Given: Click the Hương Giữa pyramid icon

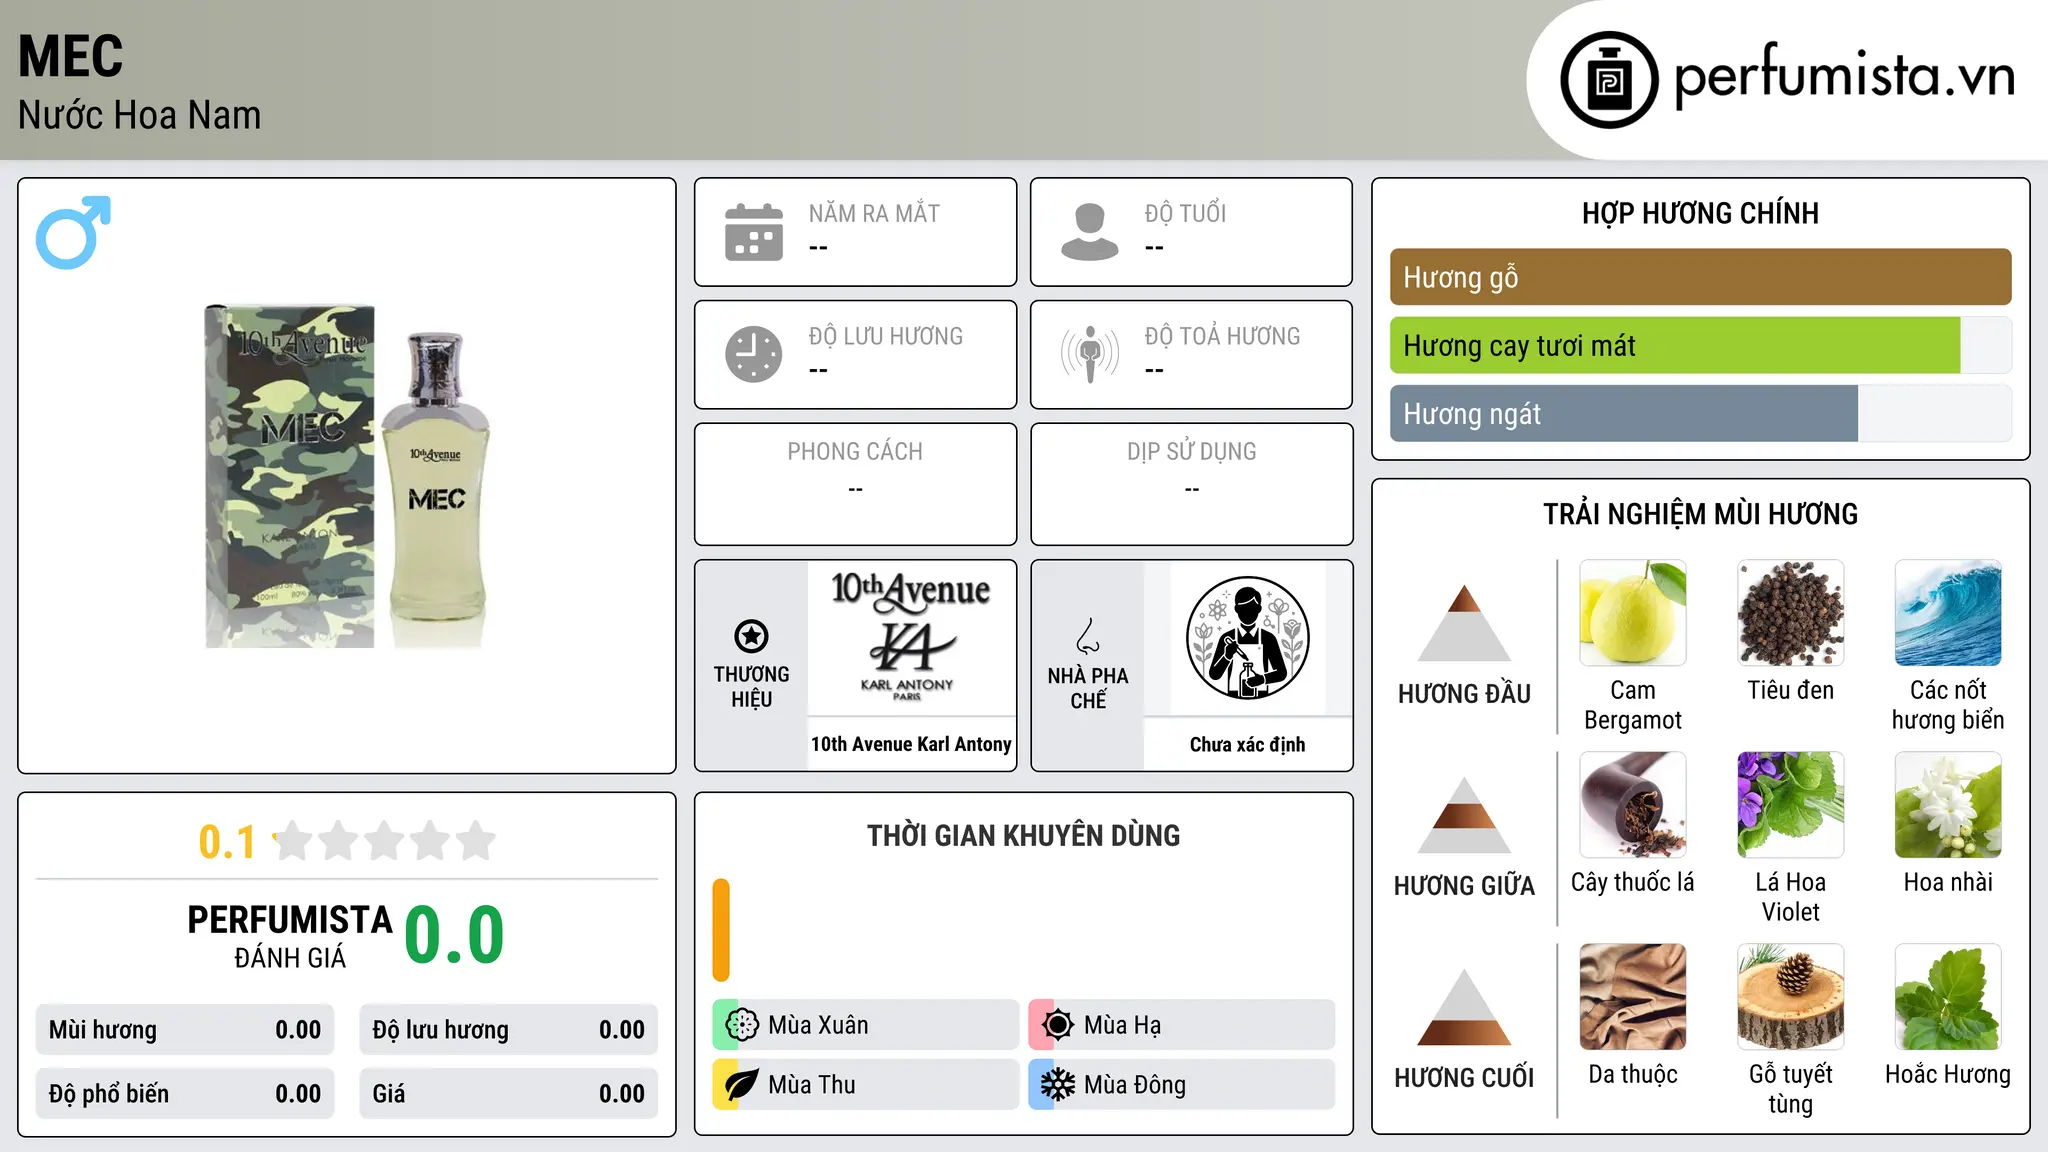Looking at the screenshot, I should coord(1464,814).
